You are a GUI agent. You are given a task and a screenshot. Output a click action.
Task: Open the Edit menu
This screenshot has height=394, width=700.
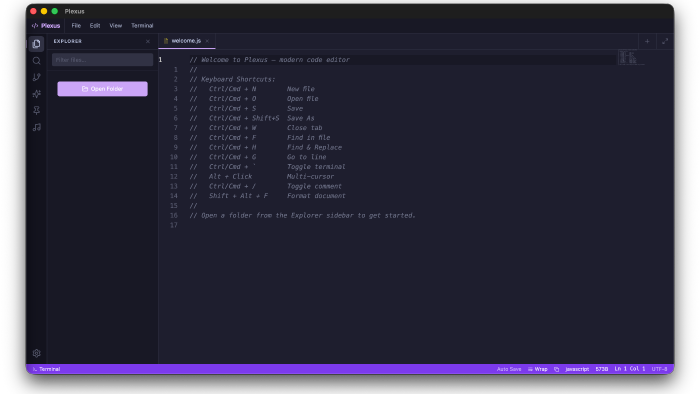coord(95,26)
